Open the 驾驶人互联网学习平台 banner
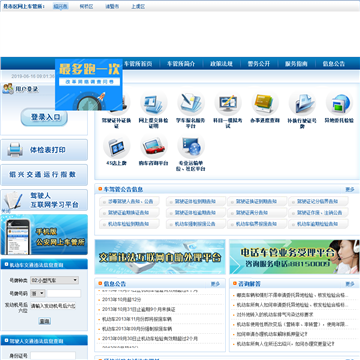This screenshot has height=360, width=360. click(x=44, y=200)
